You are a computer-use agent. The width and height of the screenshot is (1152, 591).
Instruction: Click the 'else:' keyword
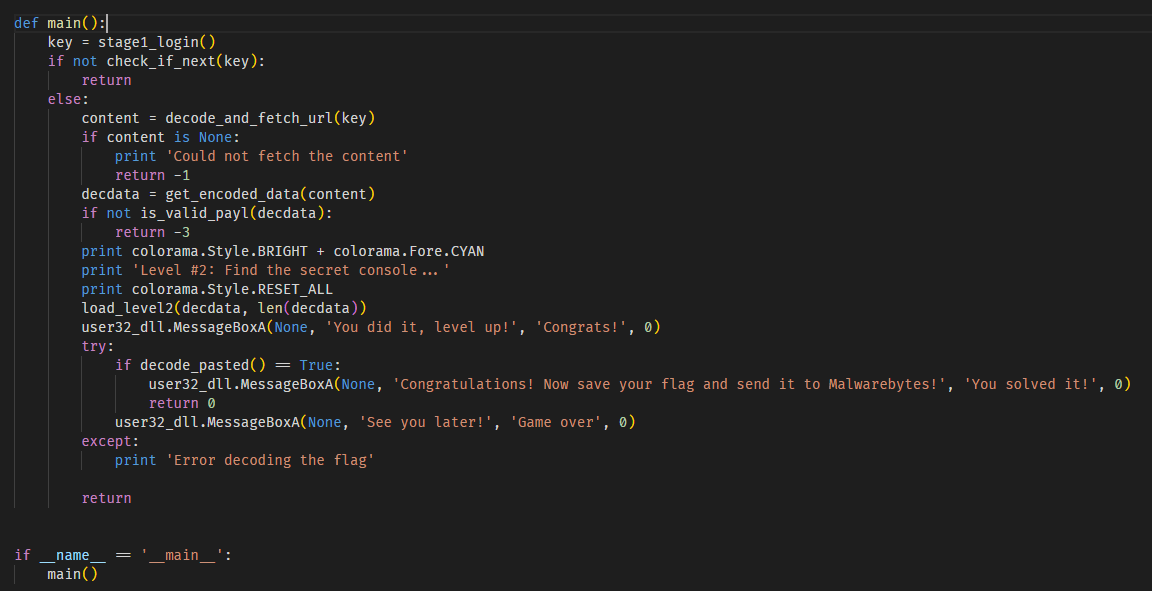tap(68, 99)
